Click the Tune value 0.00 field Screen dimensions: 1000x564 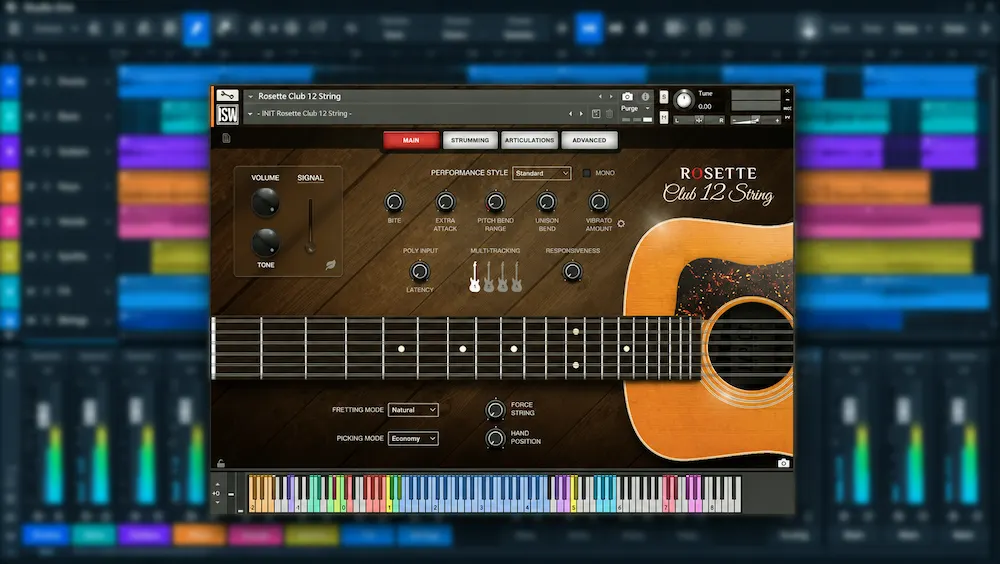pos(705,107)
